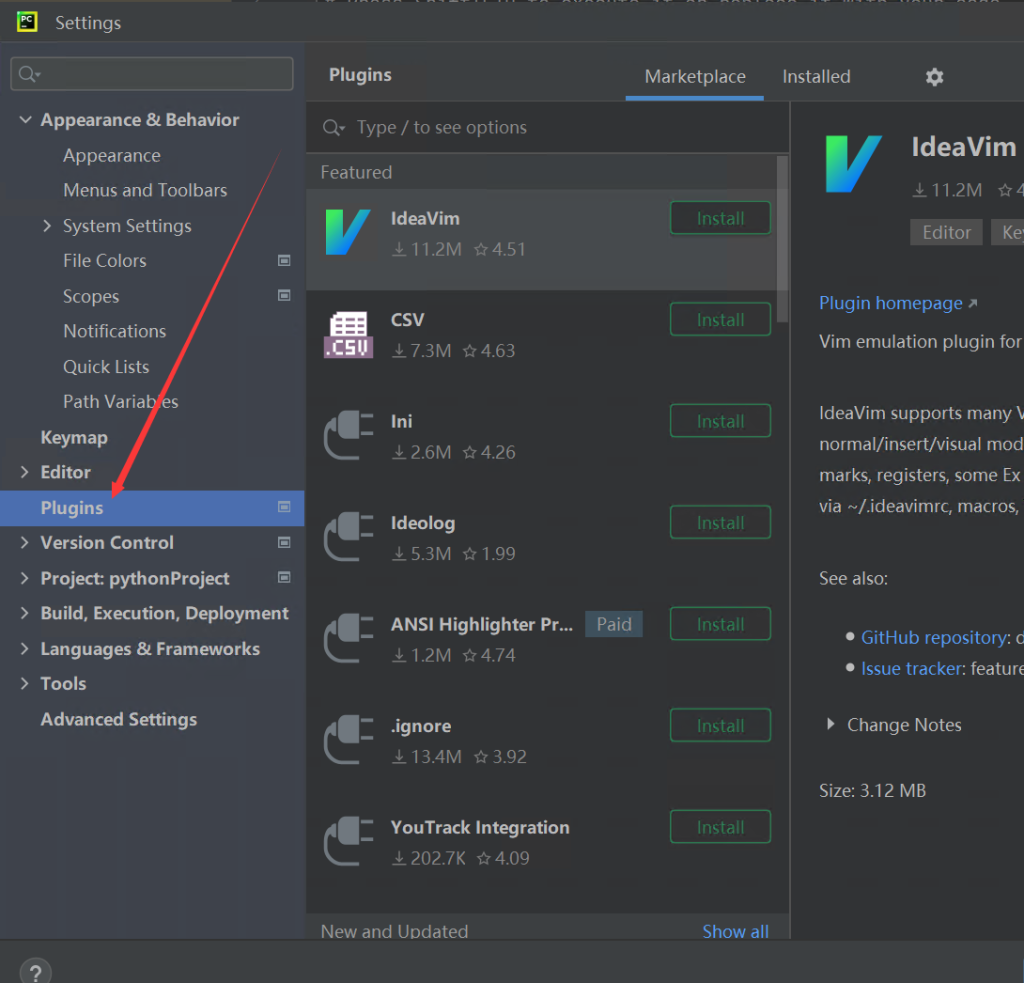
Task: Install the Ideolog plugin
Action: pos(720,523)
